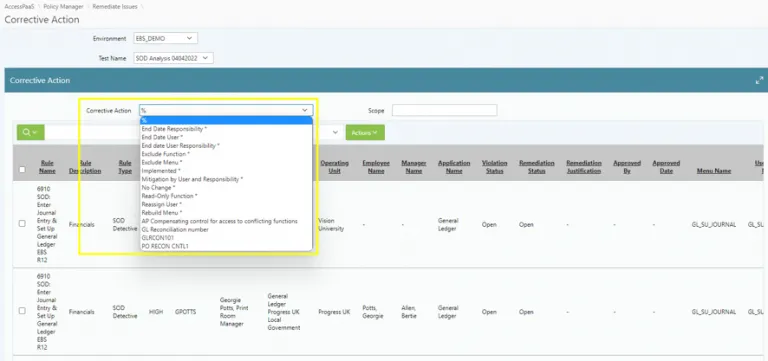Click GL_SU_JOURNAL in the second row
Screen dimensions: 768x361
click(x=714, y=312)
